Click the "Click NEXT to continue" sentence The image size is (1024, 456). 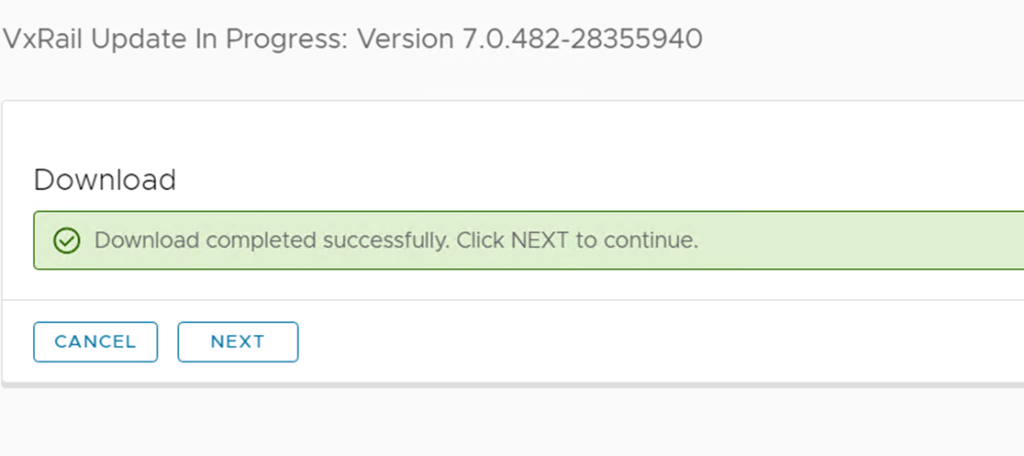tap(577, 241)
